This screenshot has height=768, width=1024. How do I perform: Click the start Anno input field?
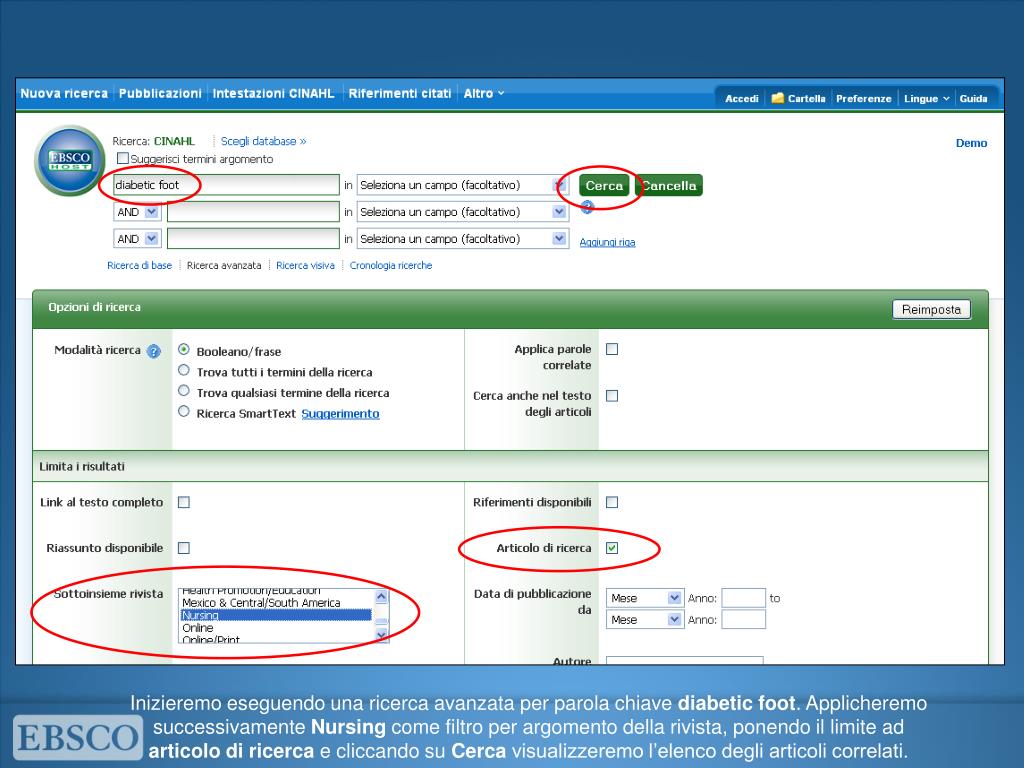tap(743, 598)
